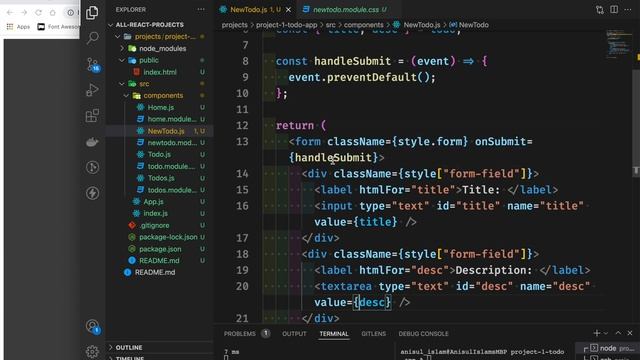Open the Accounts icon
The width and height of the screenshot is (640, 360).
[x=93, y=326]
